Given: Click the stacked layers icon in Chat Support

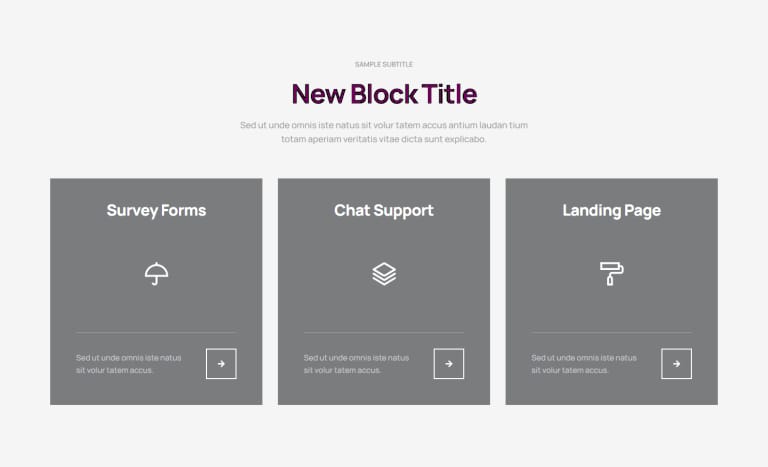Looking at the screenshot, I should click(x=384, y=273).
